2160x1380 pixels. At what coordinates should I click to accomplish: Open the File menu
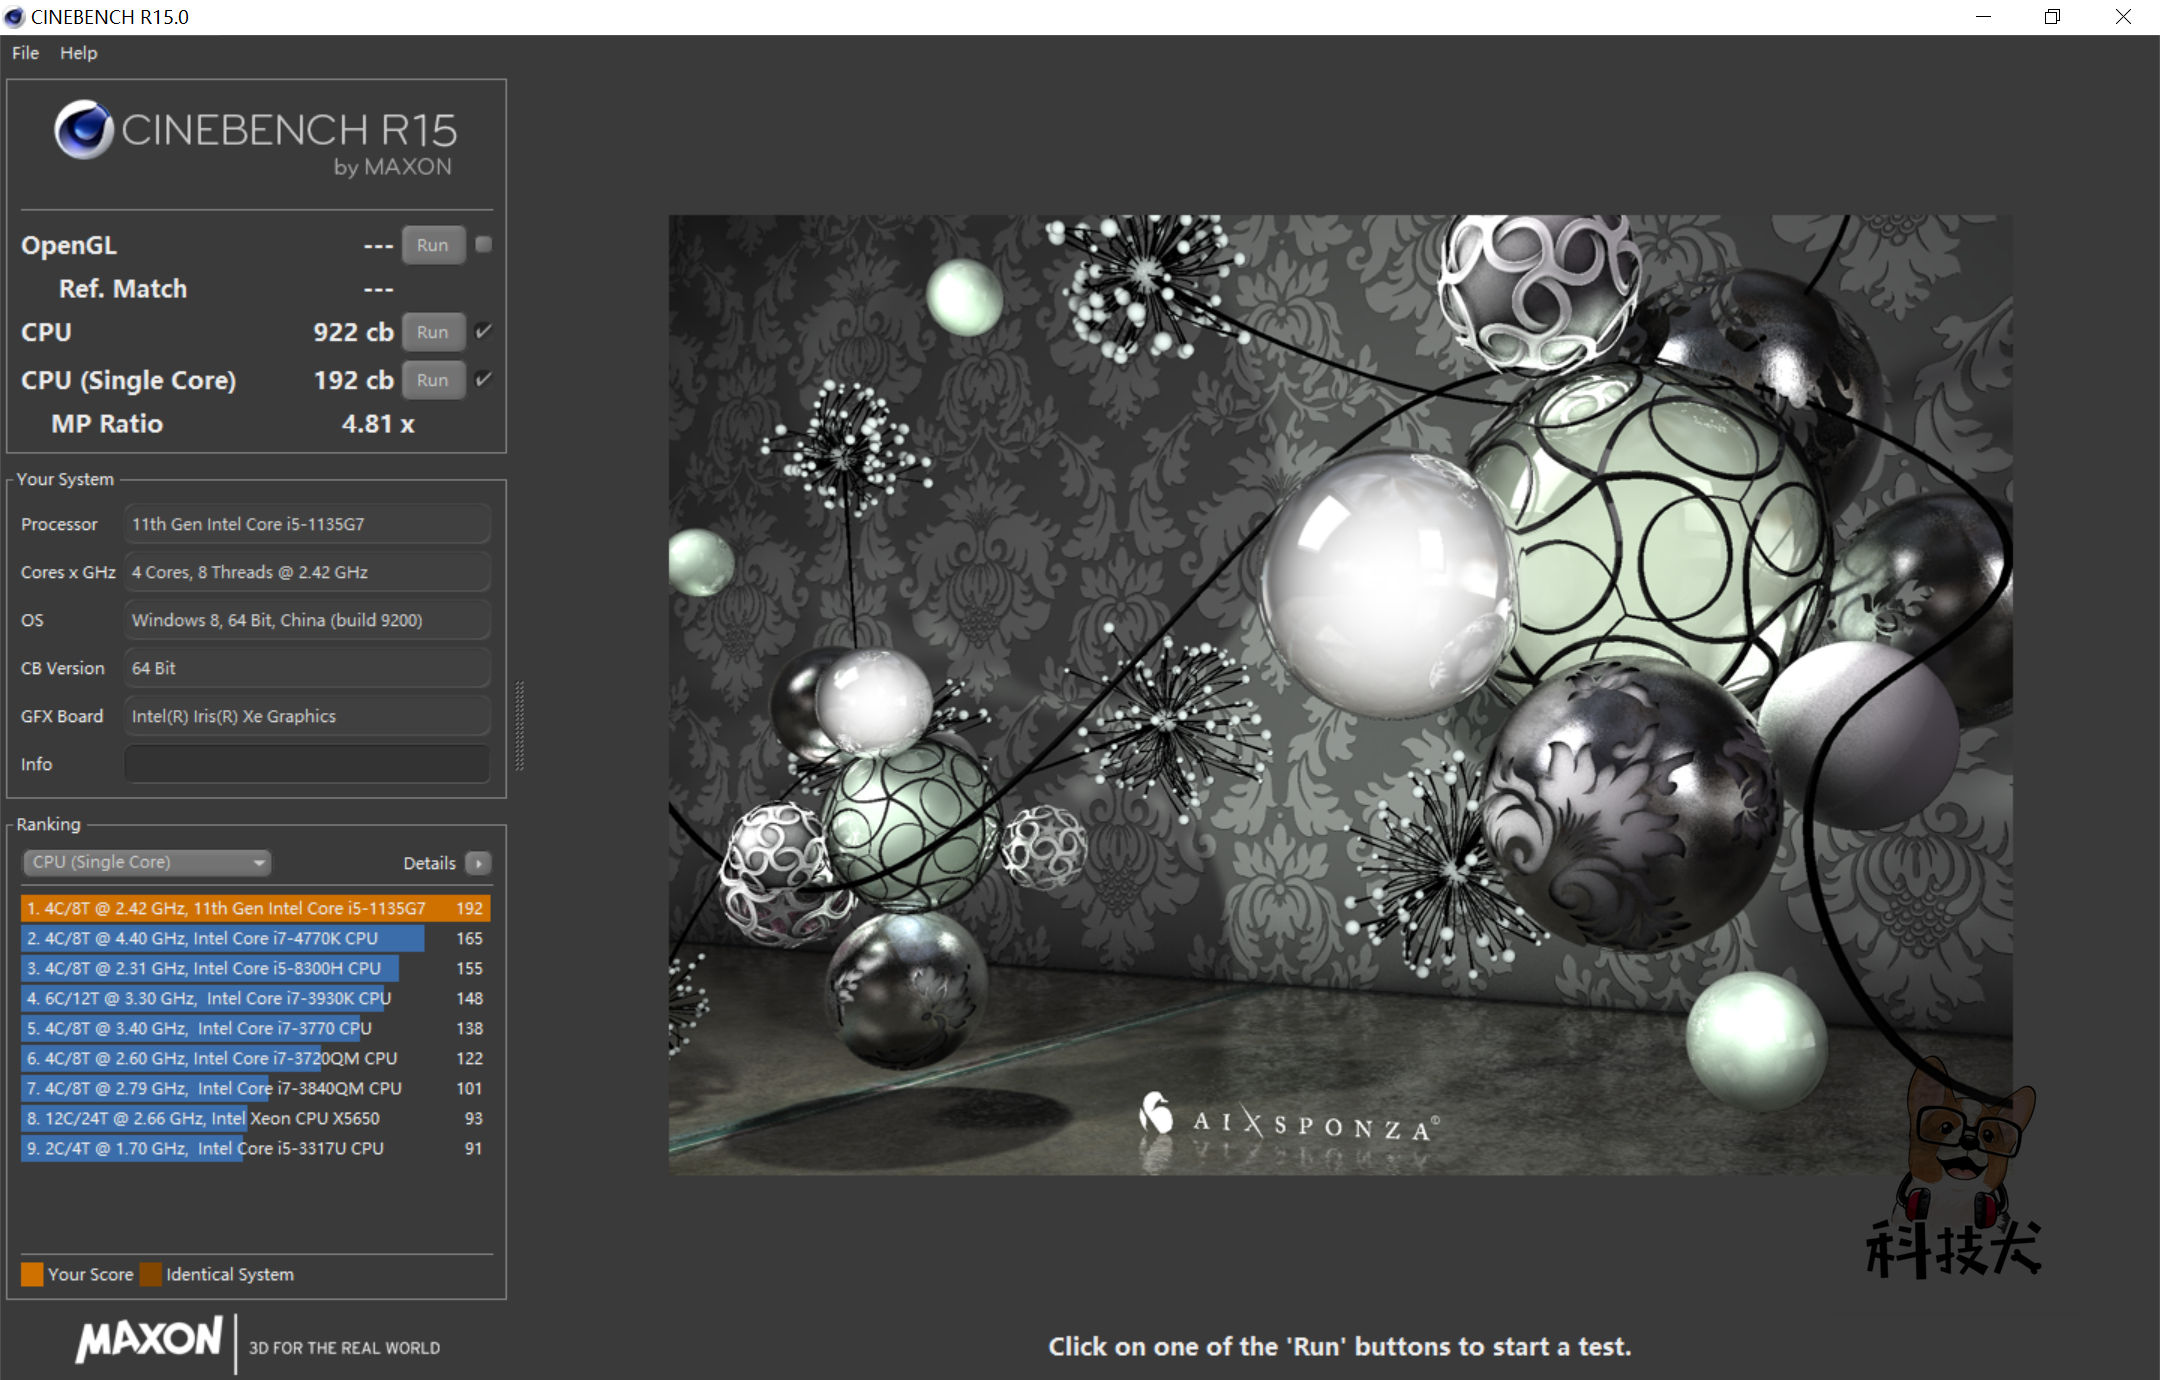click(25, 53)
